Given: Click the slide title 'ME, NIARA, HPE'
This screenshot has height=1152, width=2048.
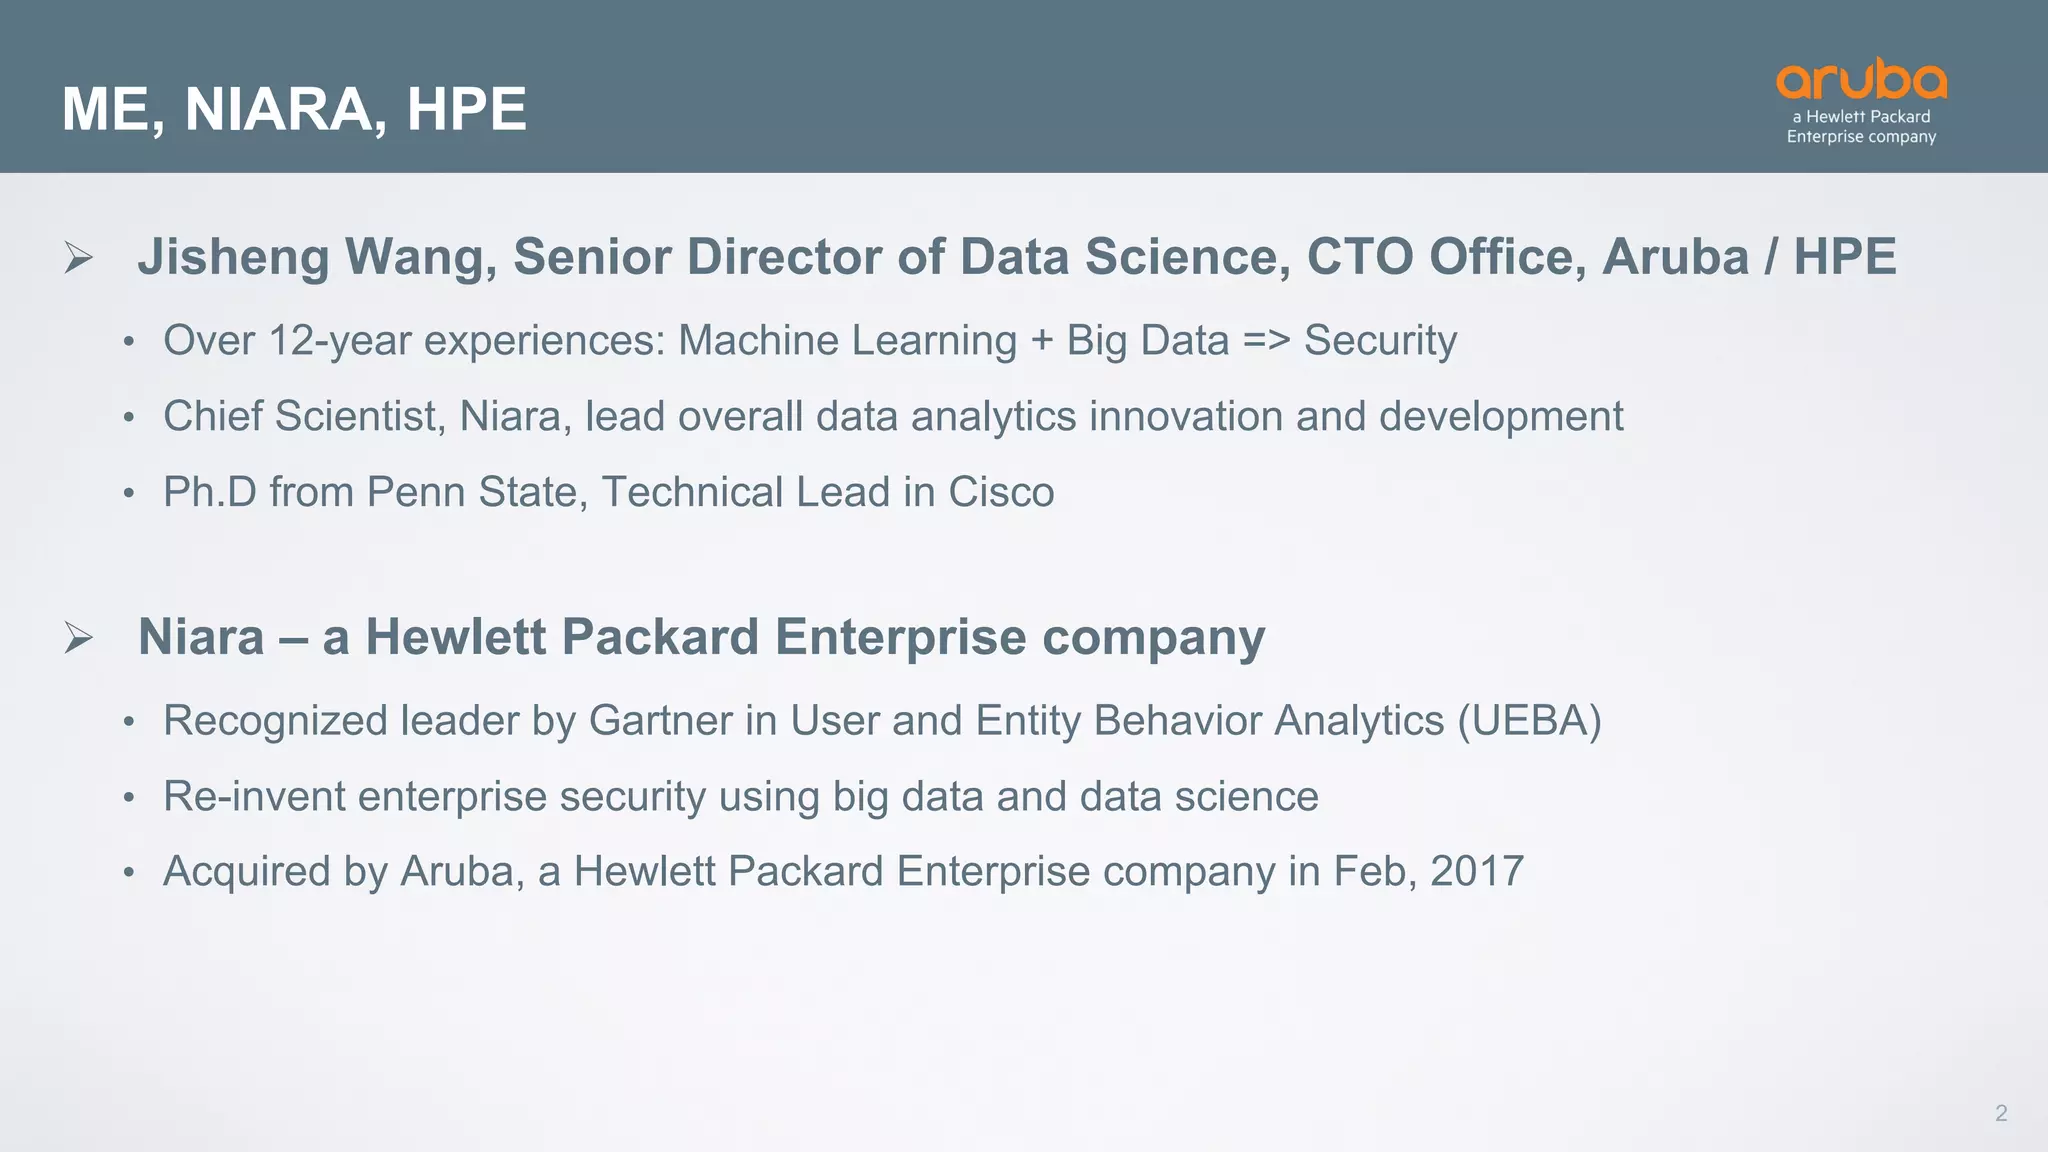Looking at the screenshot, I should click(294, 109).
